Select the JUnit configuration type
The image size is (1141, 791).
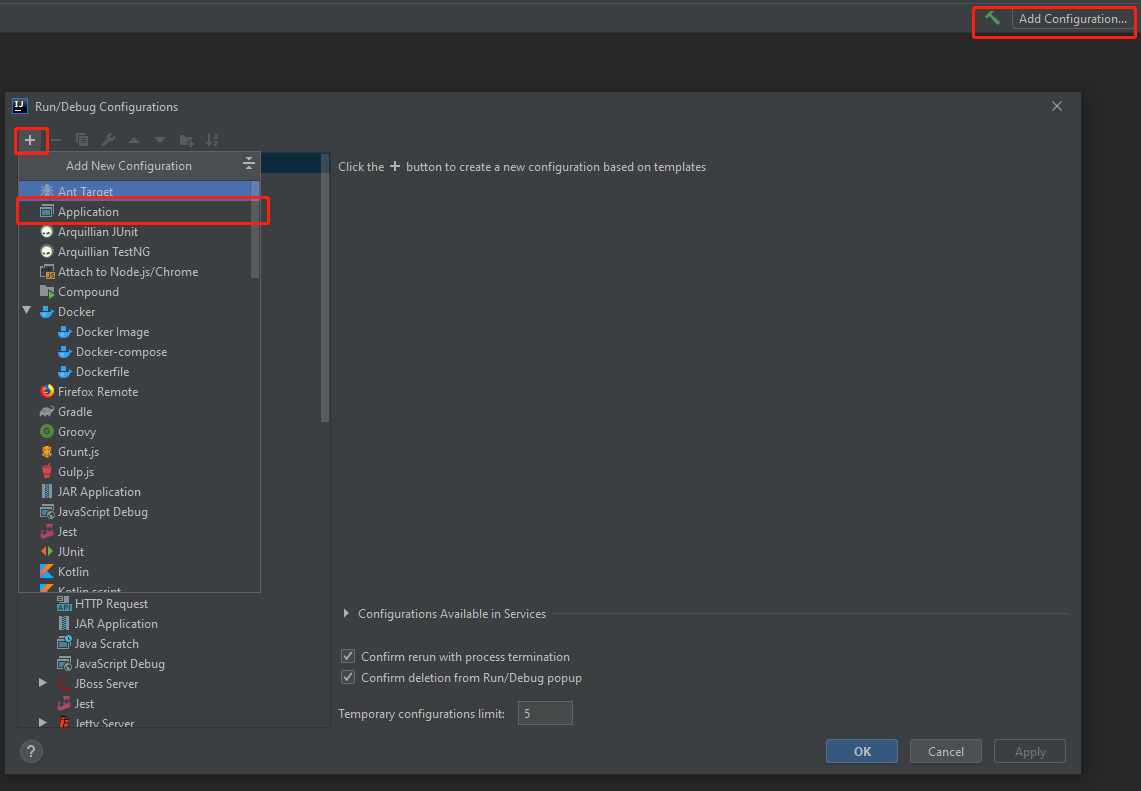[x=72, y=551]
